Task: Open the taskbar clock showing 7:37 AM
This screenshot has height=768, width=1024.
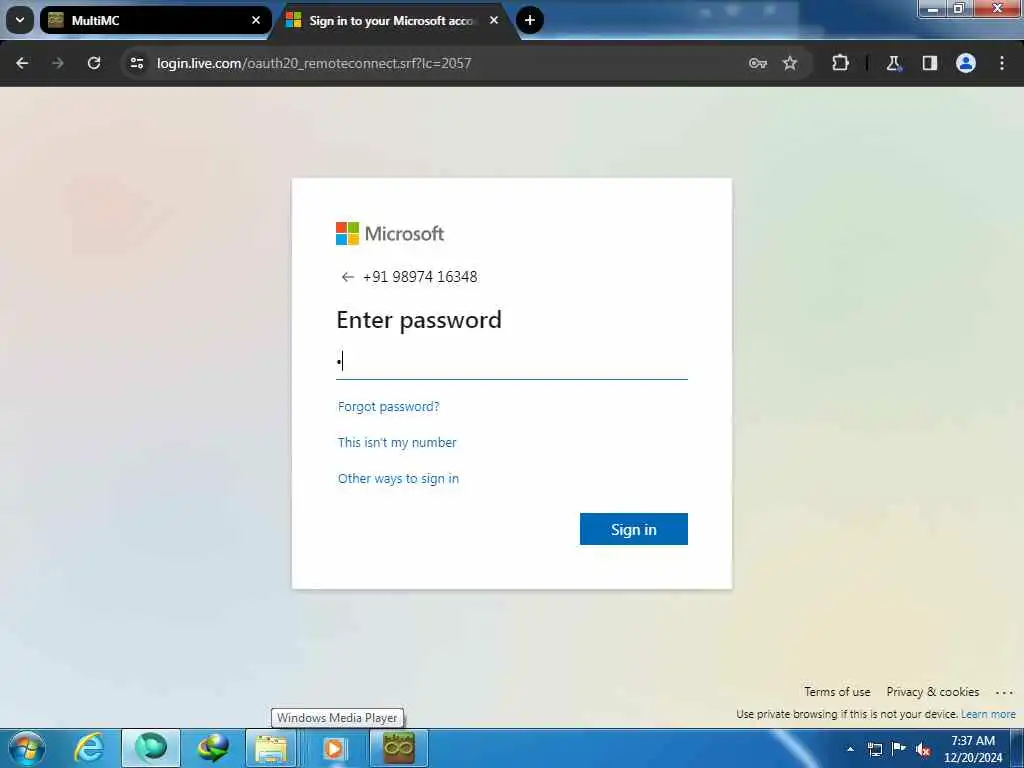Action: coord(973,749)
